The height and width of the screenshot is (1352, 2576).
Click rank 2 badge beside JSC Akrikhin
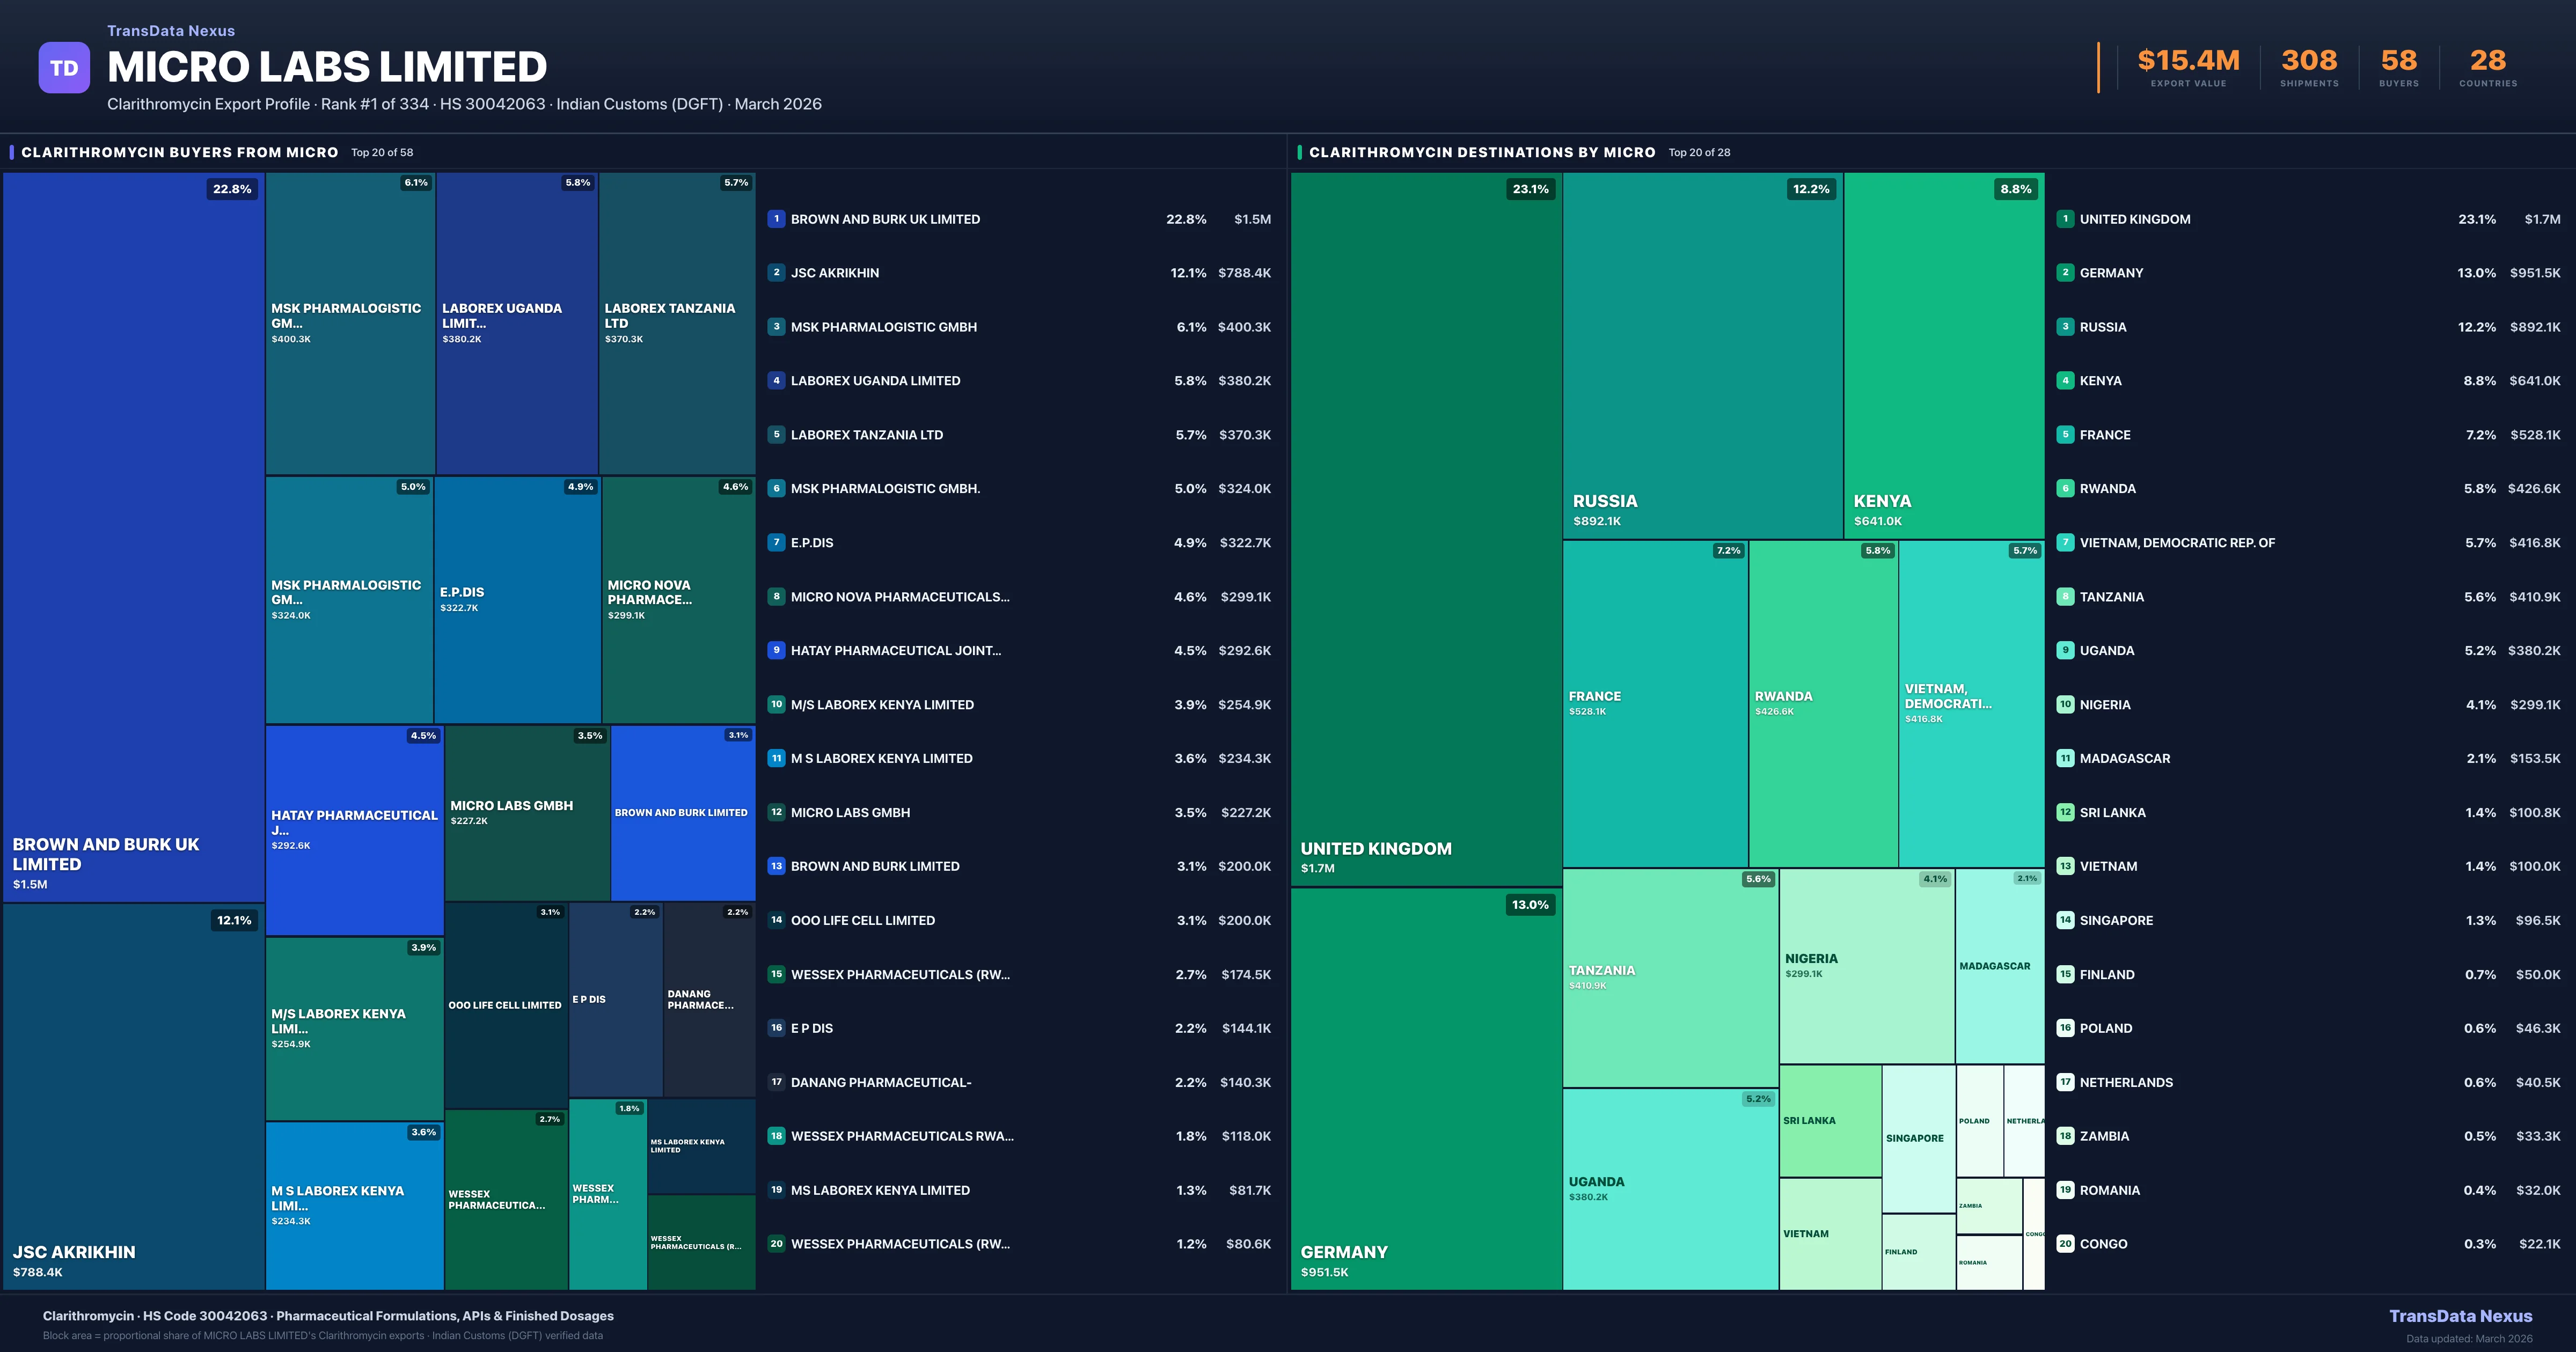coord(776,272)
